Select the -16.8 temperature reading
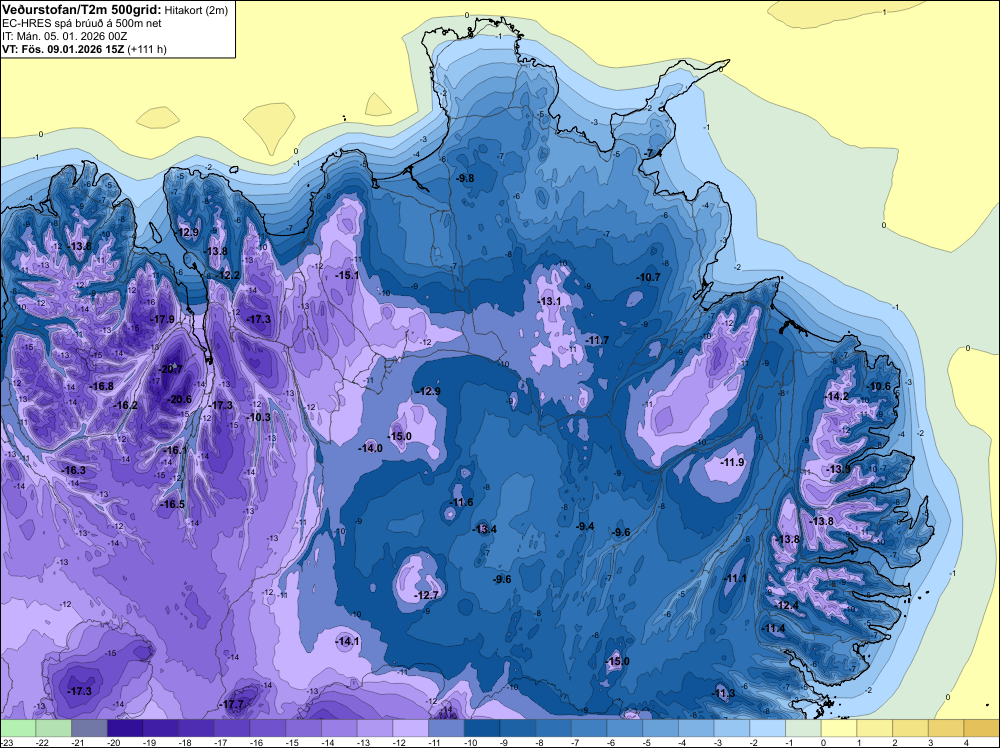The width and height of the screenshot is (1000, 748). point(101,386)
